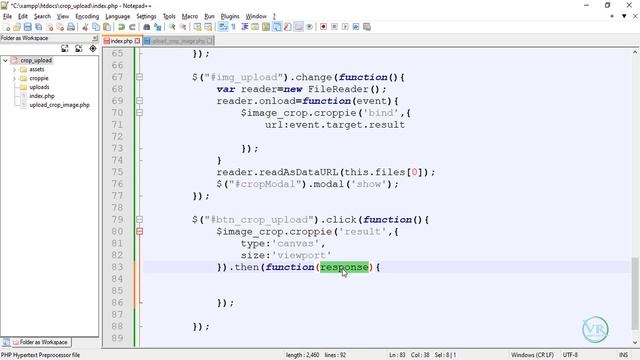Click the Save All toolbar icon
The width and height of the screenshot is (640, 360).
pyautogui.click(x=38, y=27)
